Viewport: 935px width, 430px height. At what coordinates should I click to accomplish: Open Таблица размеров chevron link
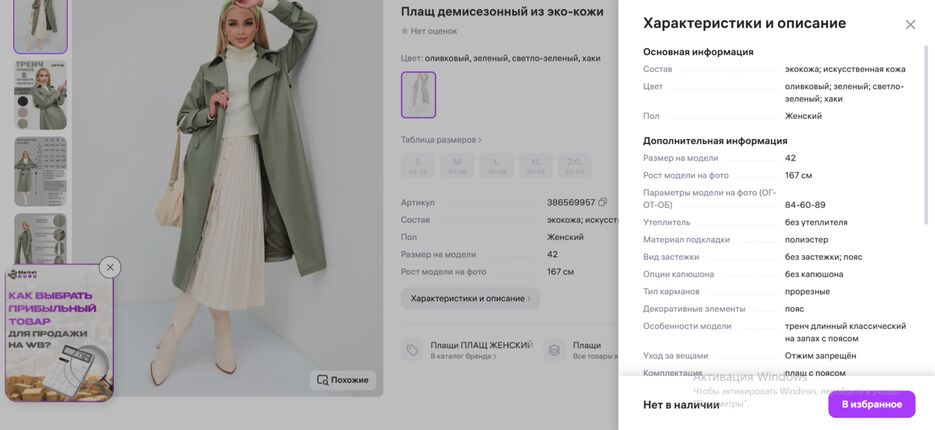(441, 140)
